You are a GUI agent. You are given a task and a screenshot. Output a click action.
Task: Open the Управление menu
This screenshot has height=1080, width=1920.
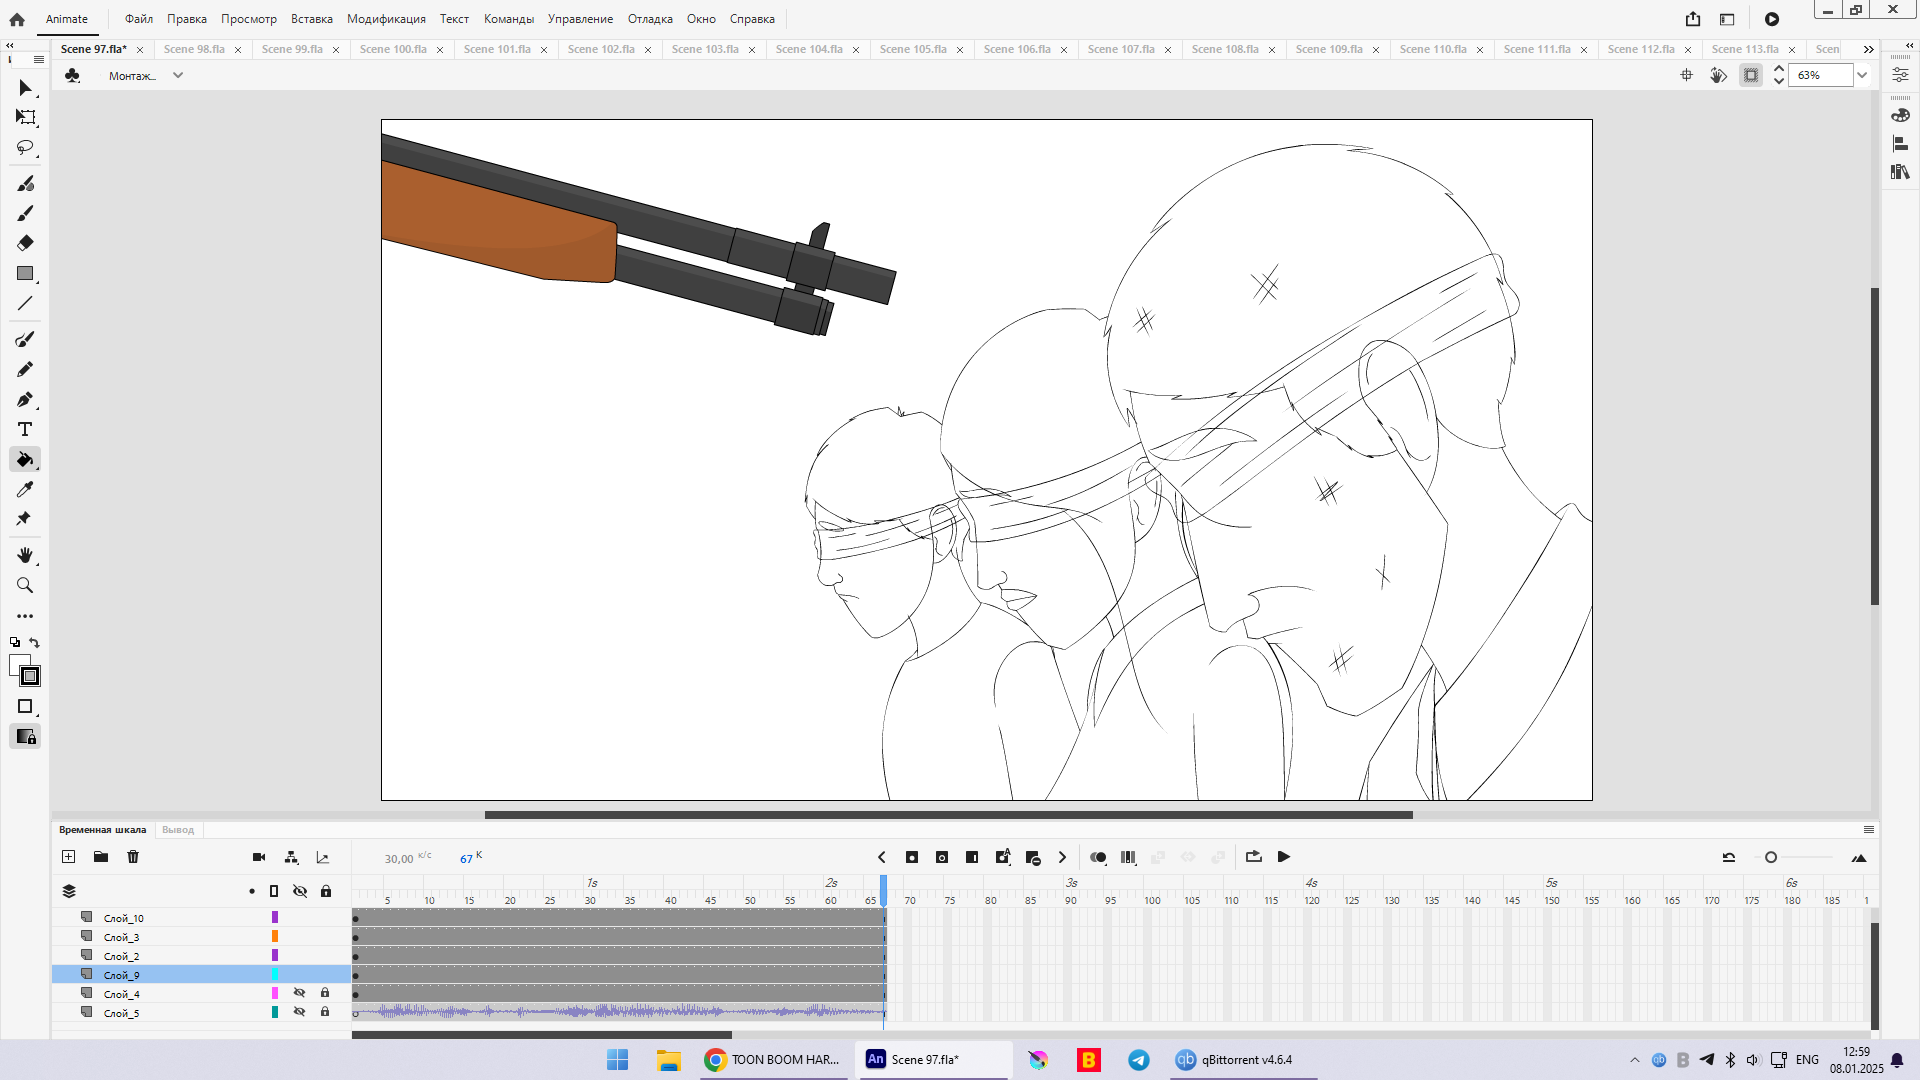click(x=580, y=19)
